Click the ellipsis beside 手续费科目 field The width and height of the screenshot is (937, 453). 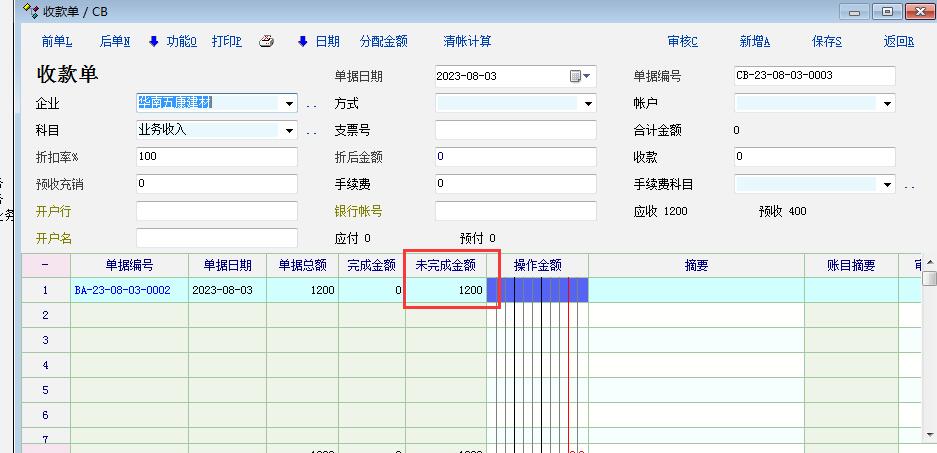pyautogui.click(x=909, y=185)
